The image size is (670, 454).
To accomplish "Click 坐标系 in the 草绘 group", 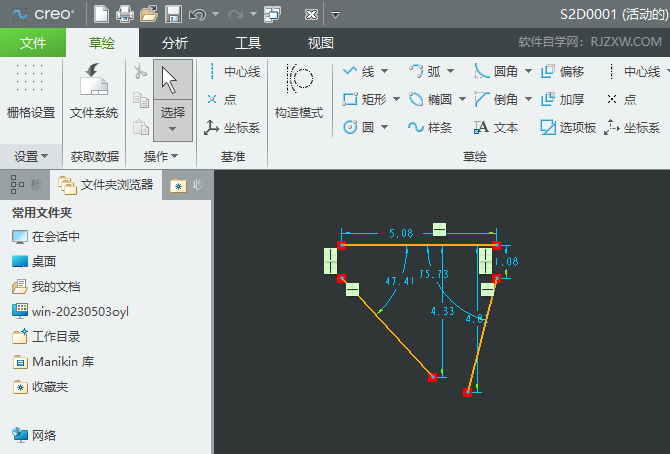I will tap(632, 127).
